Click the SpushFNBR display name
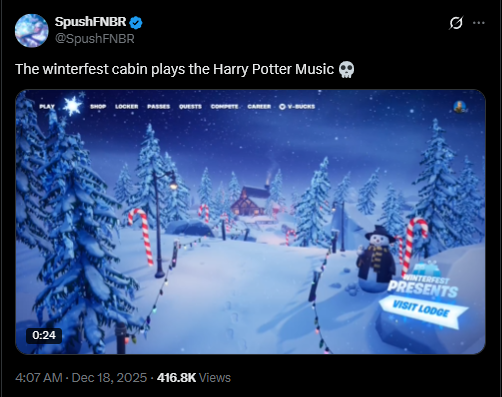The width and height of the screenshot is (502, 397). 90,22
